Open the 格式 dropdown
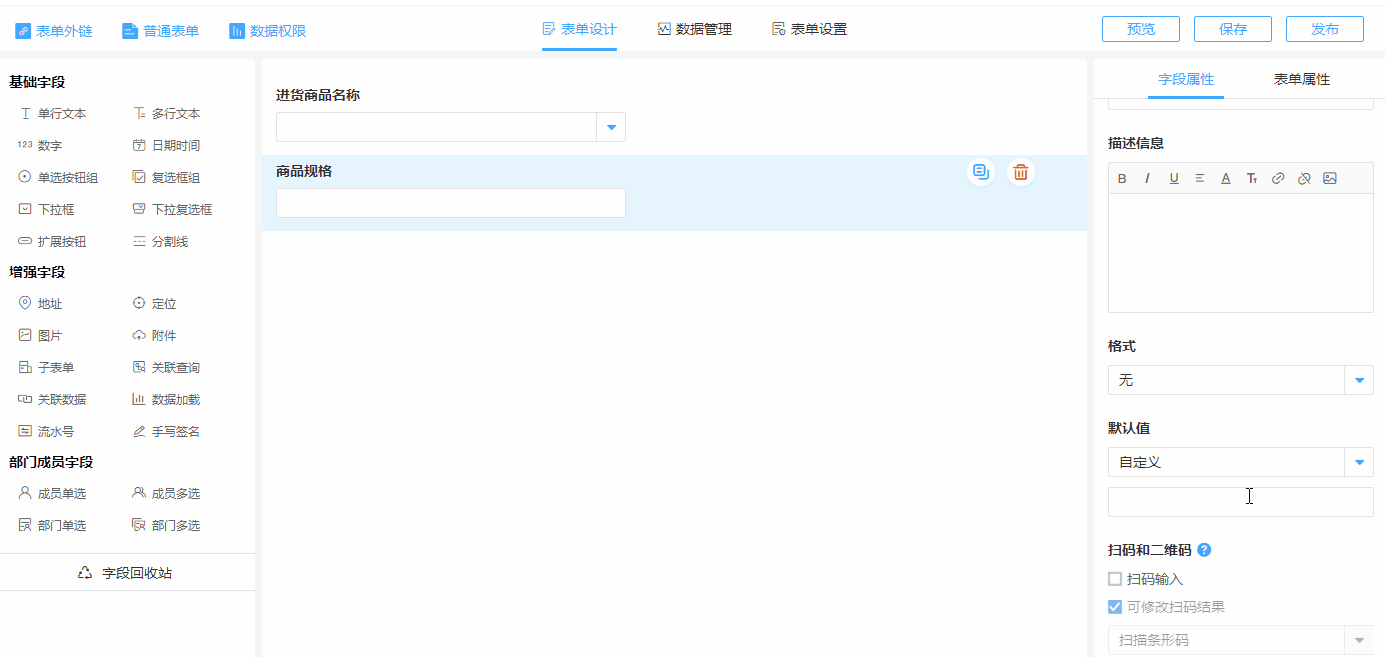This screenshot has height=657, width=1385. (x=1359, y=381)
